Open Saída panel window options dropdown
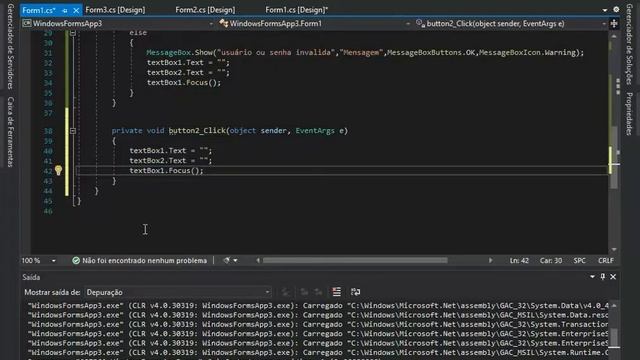The image size is (640, 360). click(592, 277)
